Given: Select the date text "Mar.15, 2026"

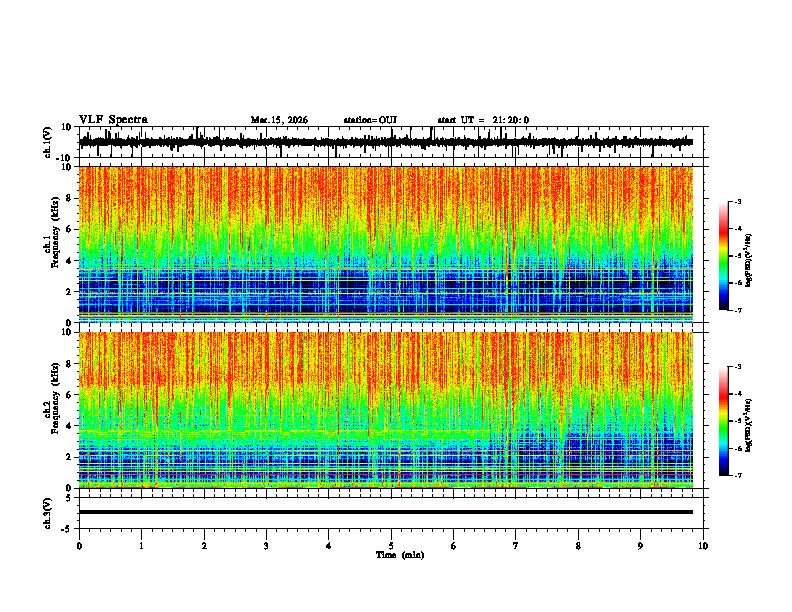Looking at the screenshot, I should point(279,120).
